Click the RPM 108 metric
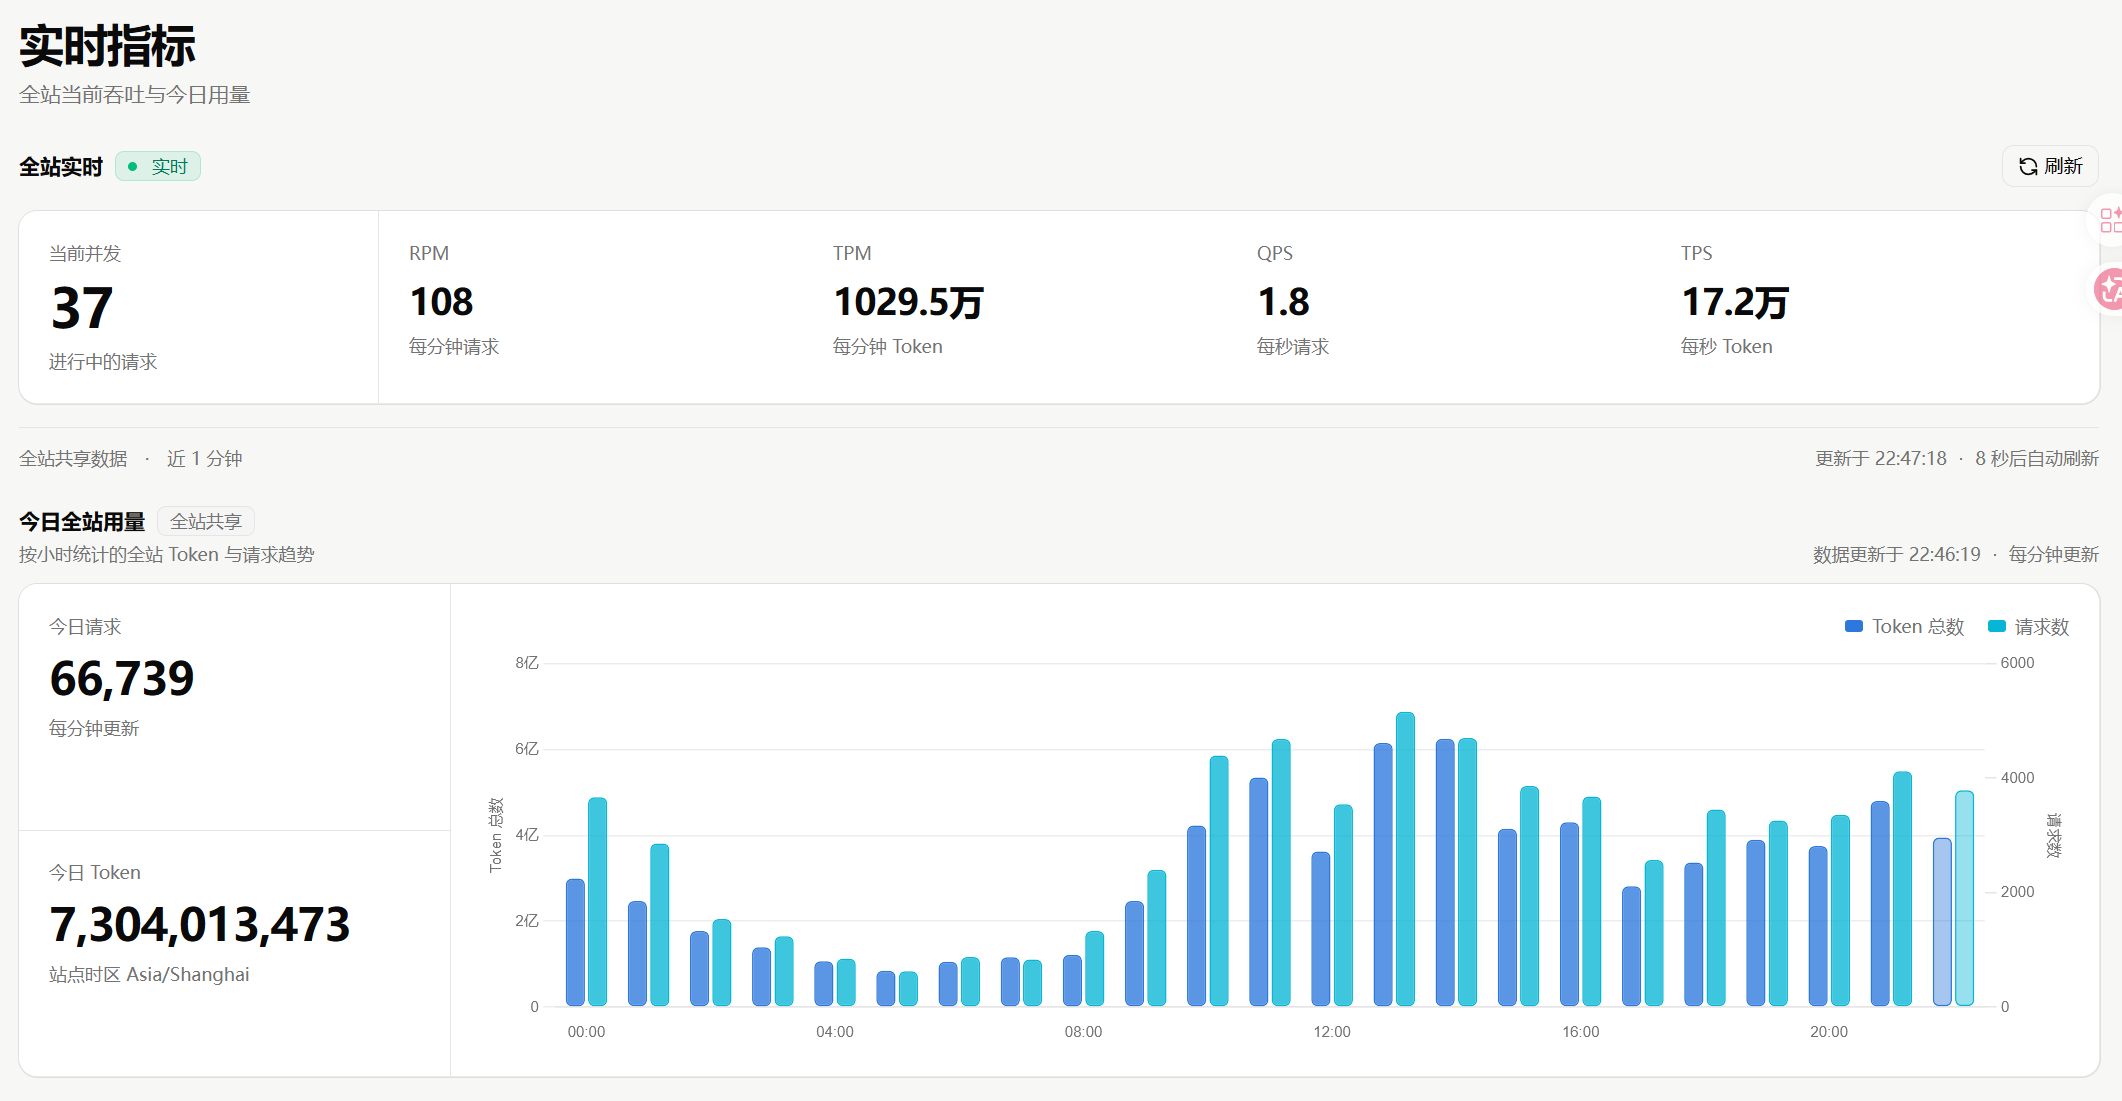The height and width of the screenshot is (1101, 2122). point(454,300)
